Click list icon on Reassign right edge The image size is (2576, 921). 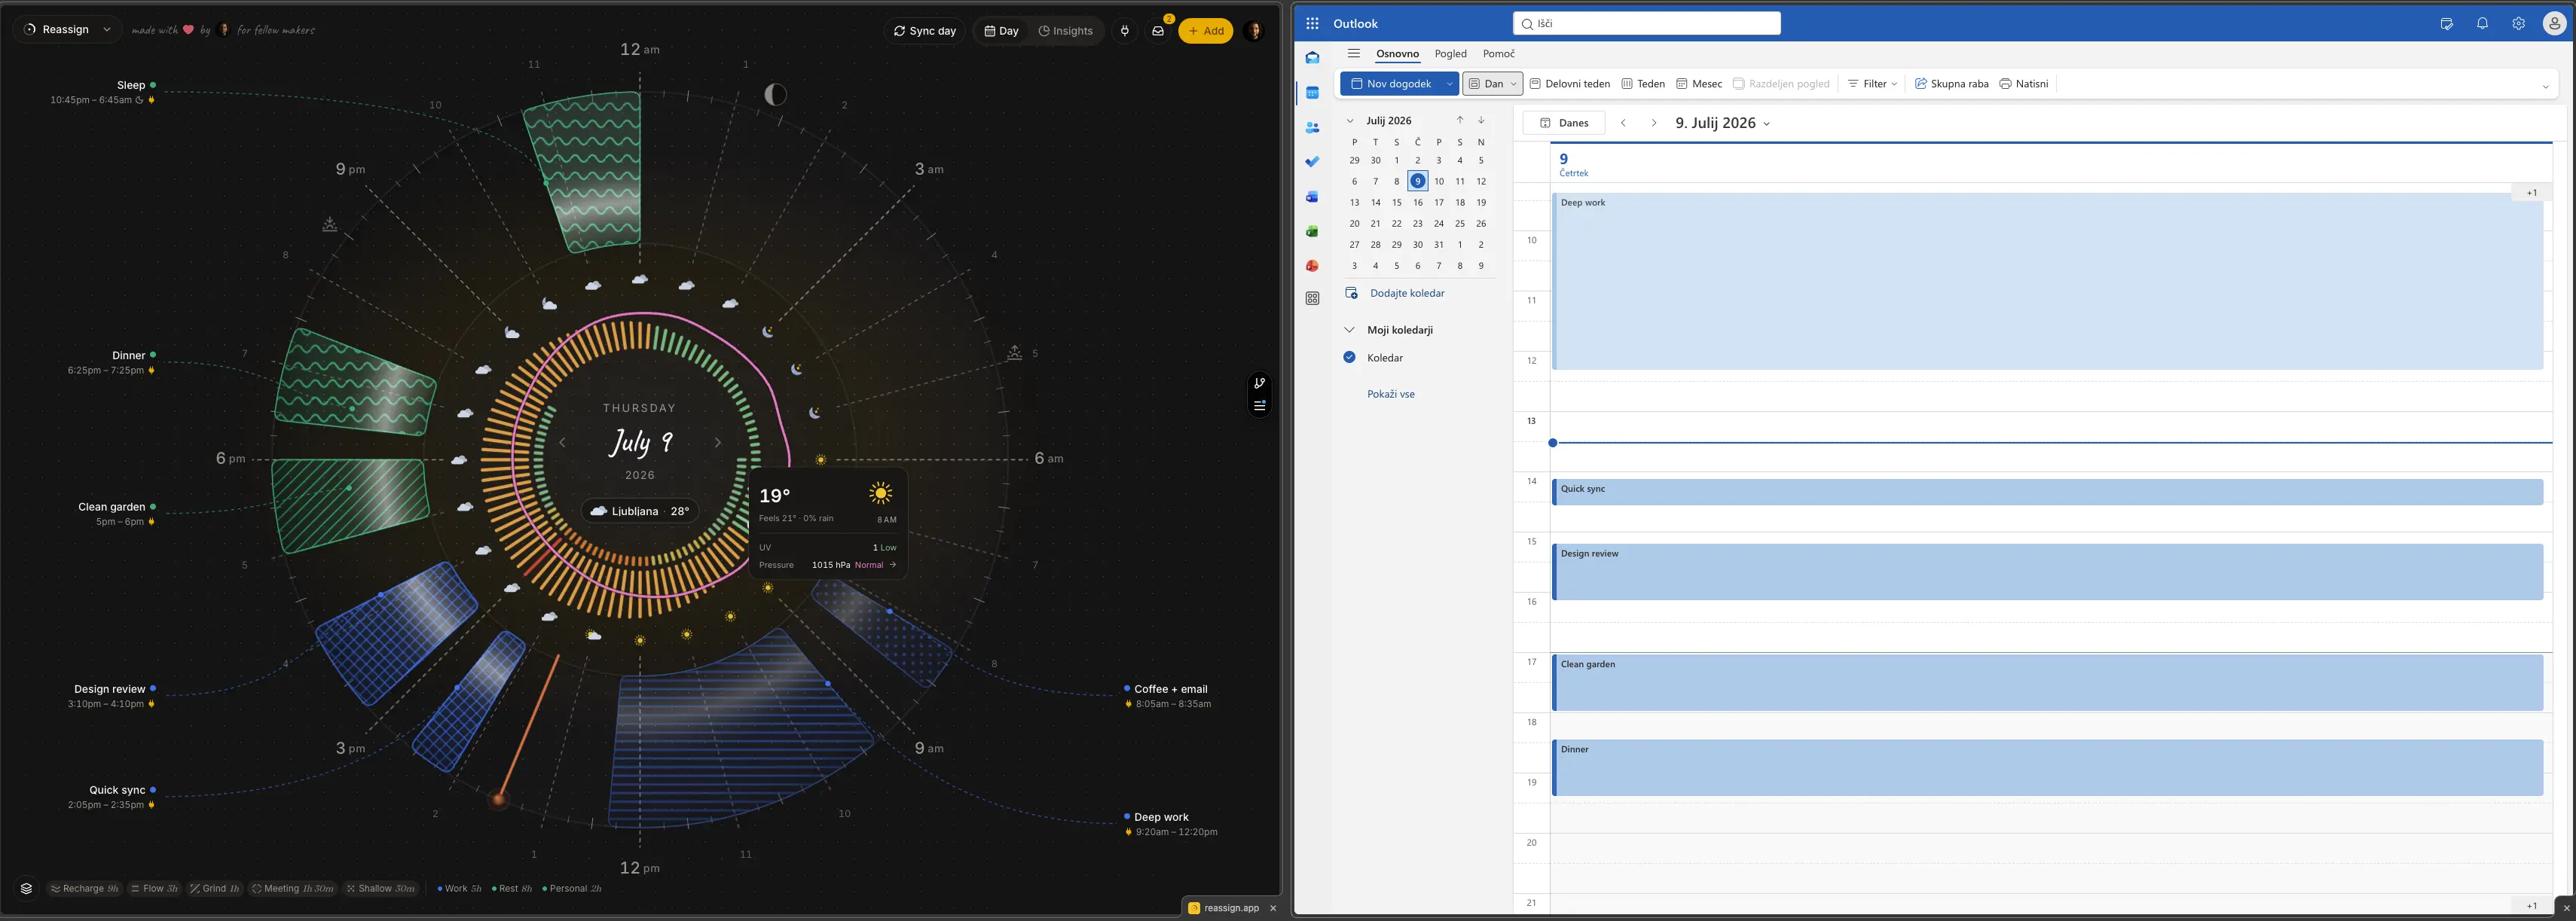(x=1259, y=405)
